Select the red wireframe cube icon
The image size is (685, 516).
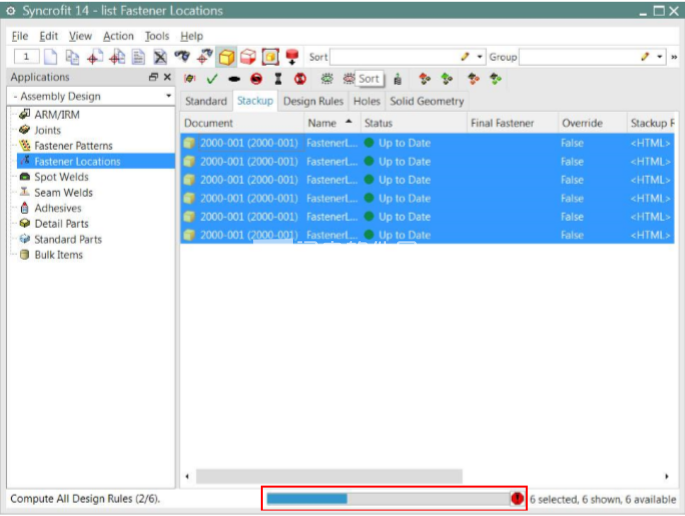(x=248, y=57)
